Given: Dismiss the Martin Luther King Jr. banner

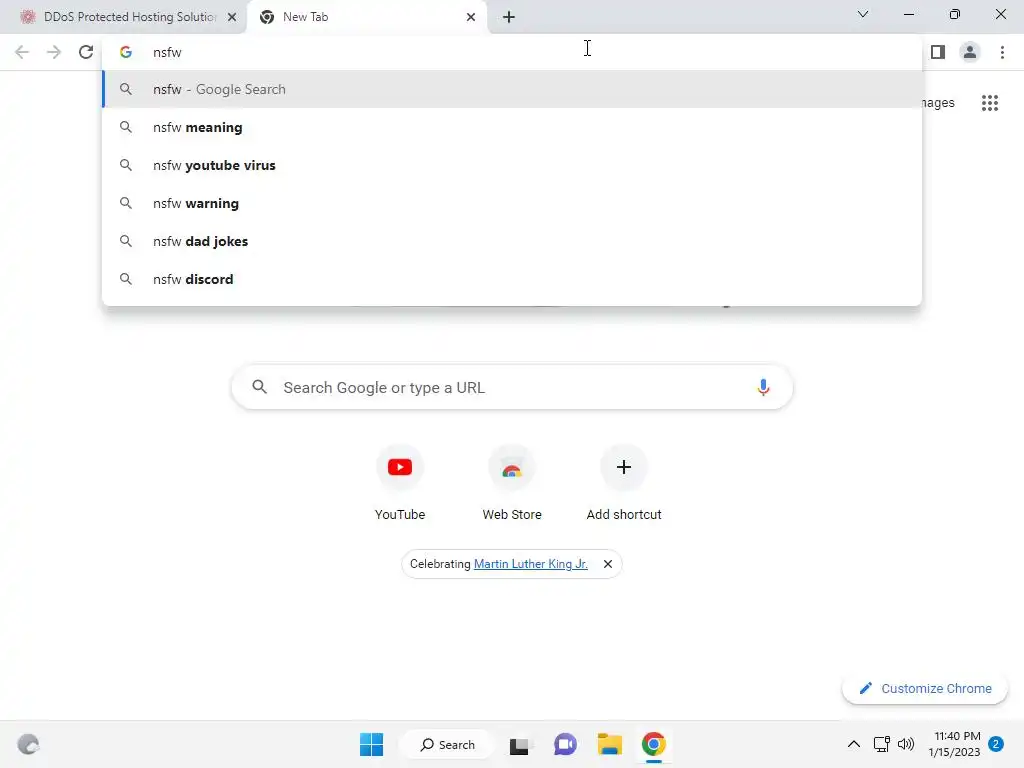Looking at the screenshot, I should tap(608, 564).
